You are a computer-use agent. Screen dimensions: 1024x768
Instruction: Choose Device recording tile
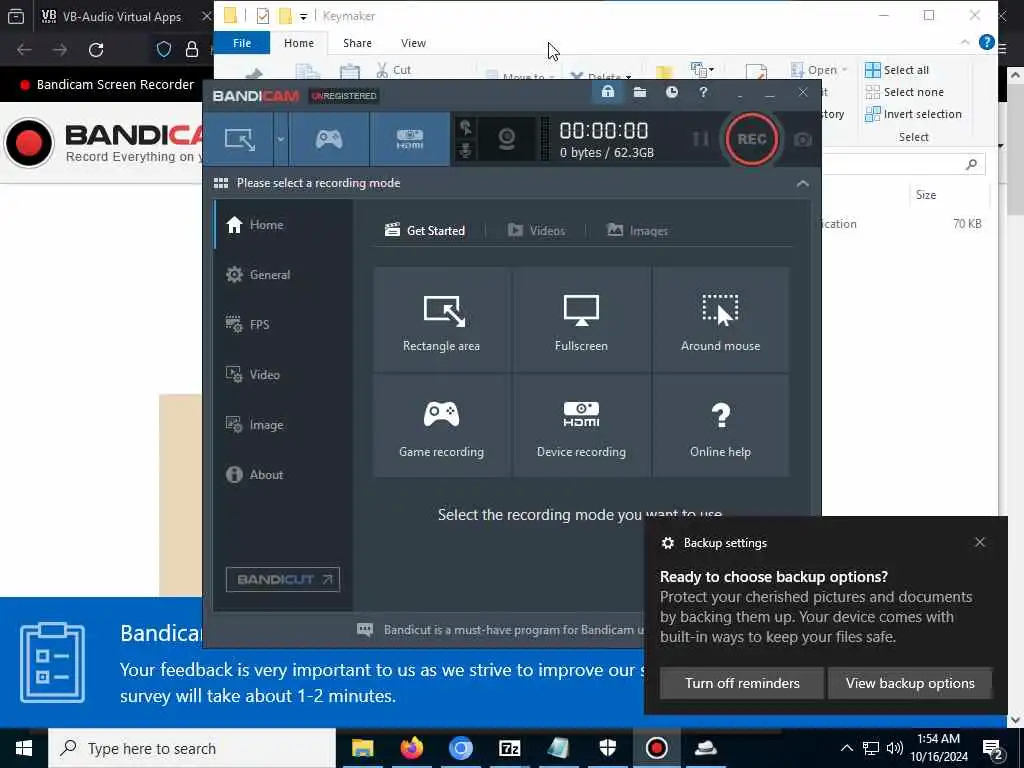pyautogui.click(x=581, y=426)
